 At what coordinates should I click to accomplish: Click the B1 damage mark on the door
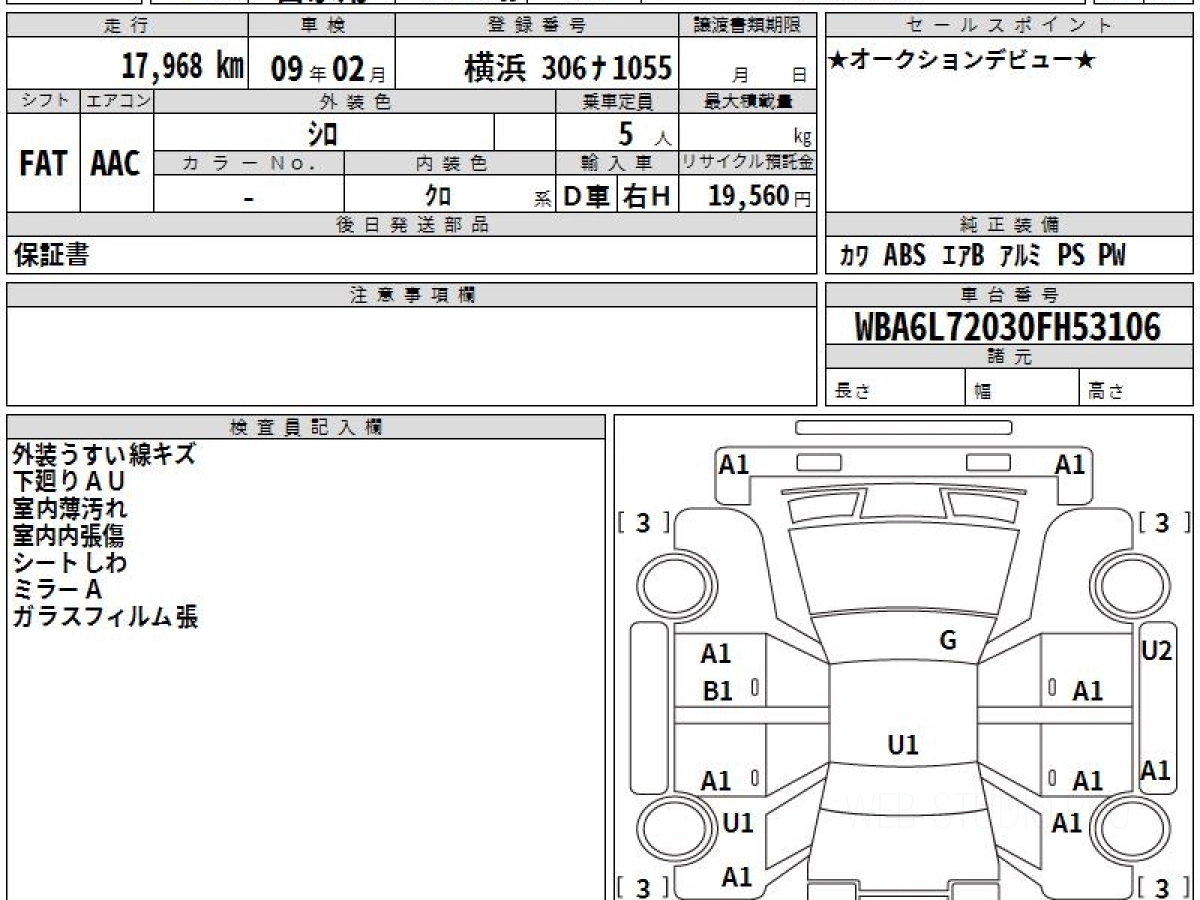(717, 691)
